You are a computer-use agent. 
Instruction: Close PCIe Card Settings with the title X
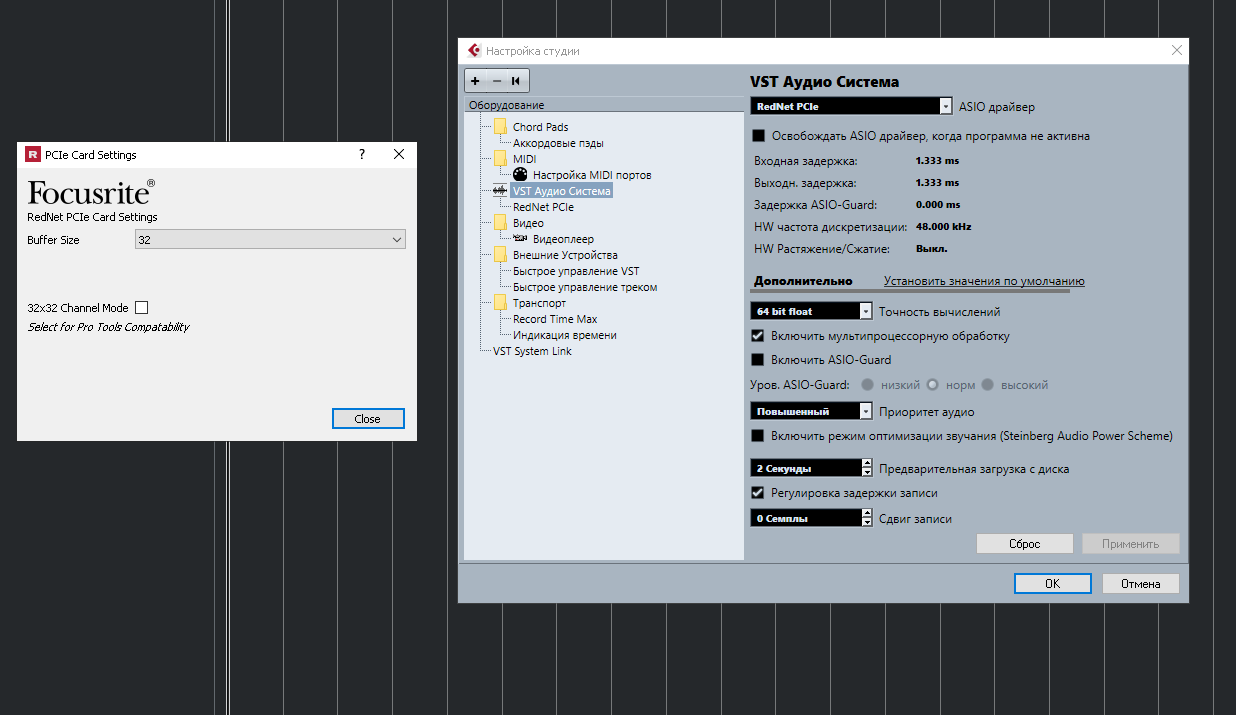pos(398,155)
